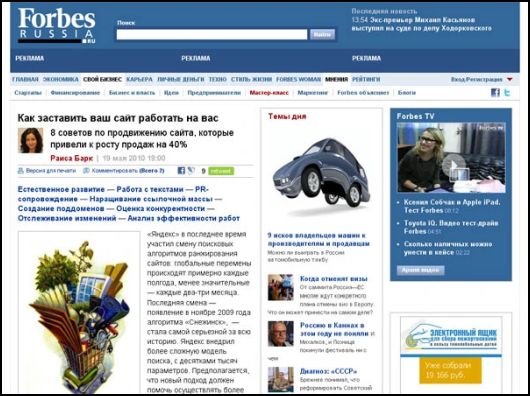Click the author portrait photo

click(x=30, y=140)
